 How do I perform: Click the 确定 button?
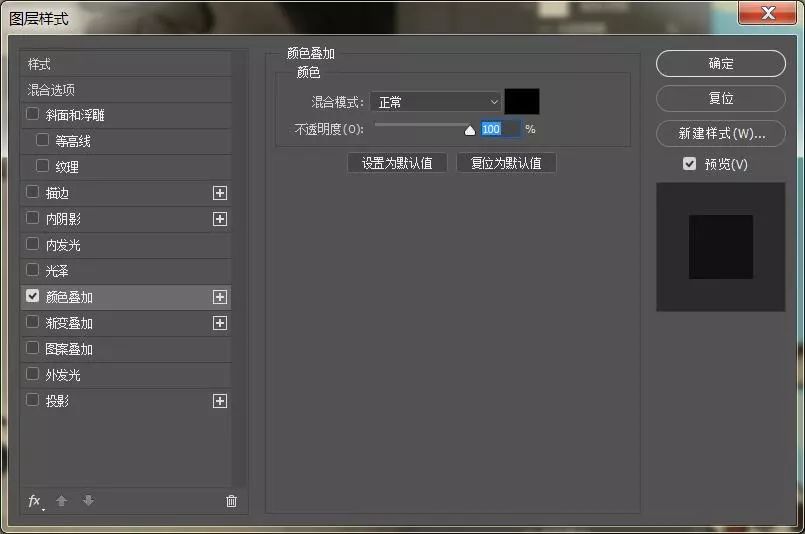click(x=720, y=63)
